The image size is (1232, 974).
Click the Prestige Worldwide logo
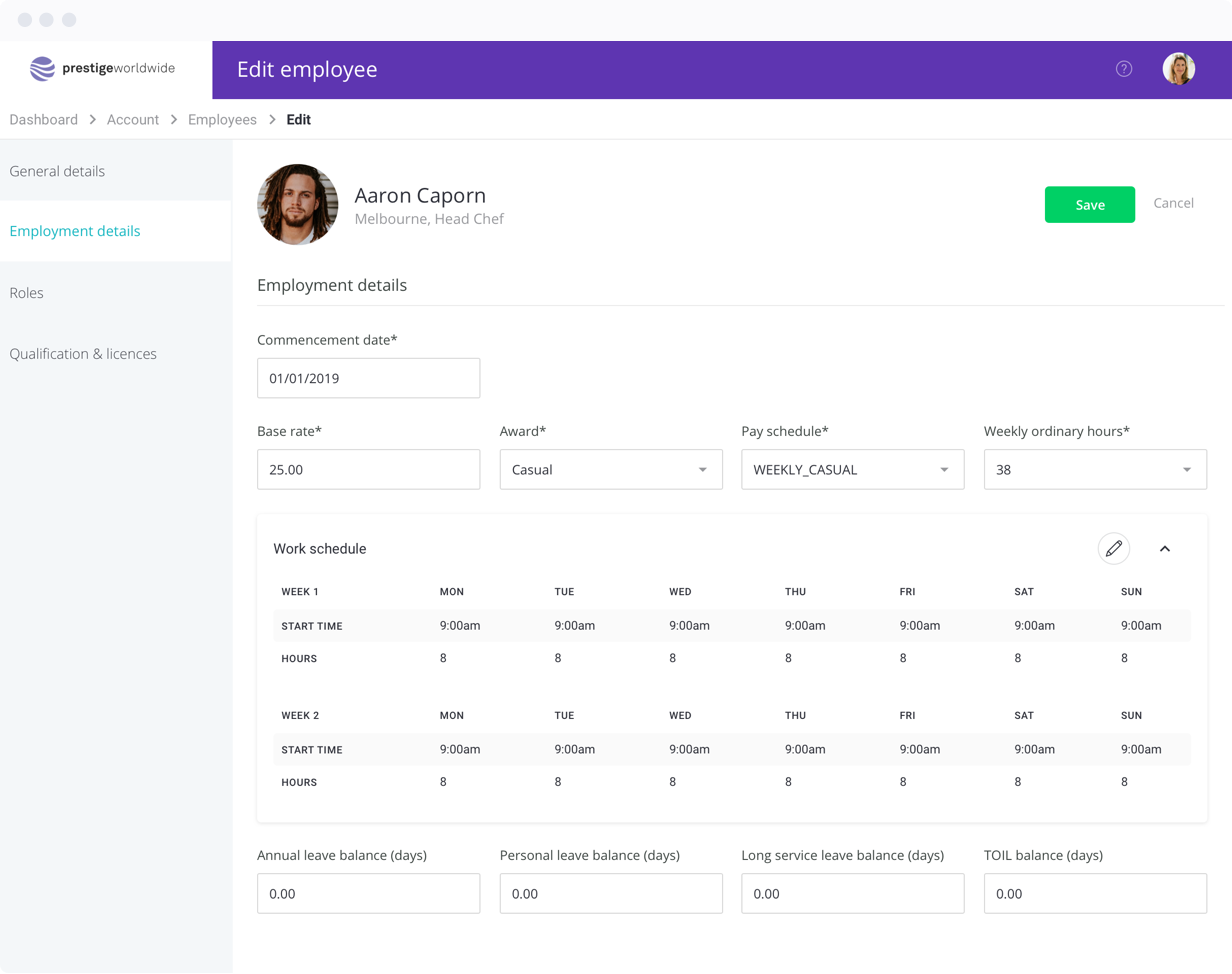[102, 68]
